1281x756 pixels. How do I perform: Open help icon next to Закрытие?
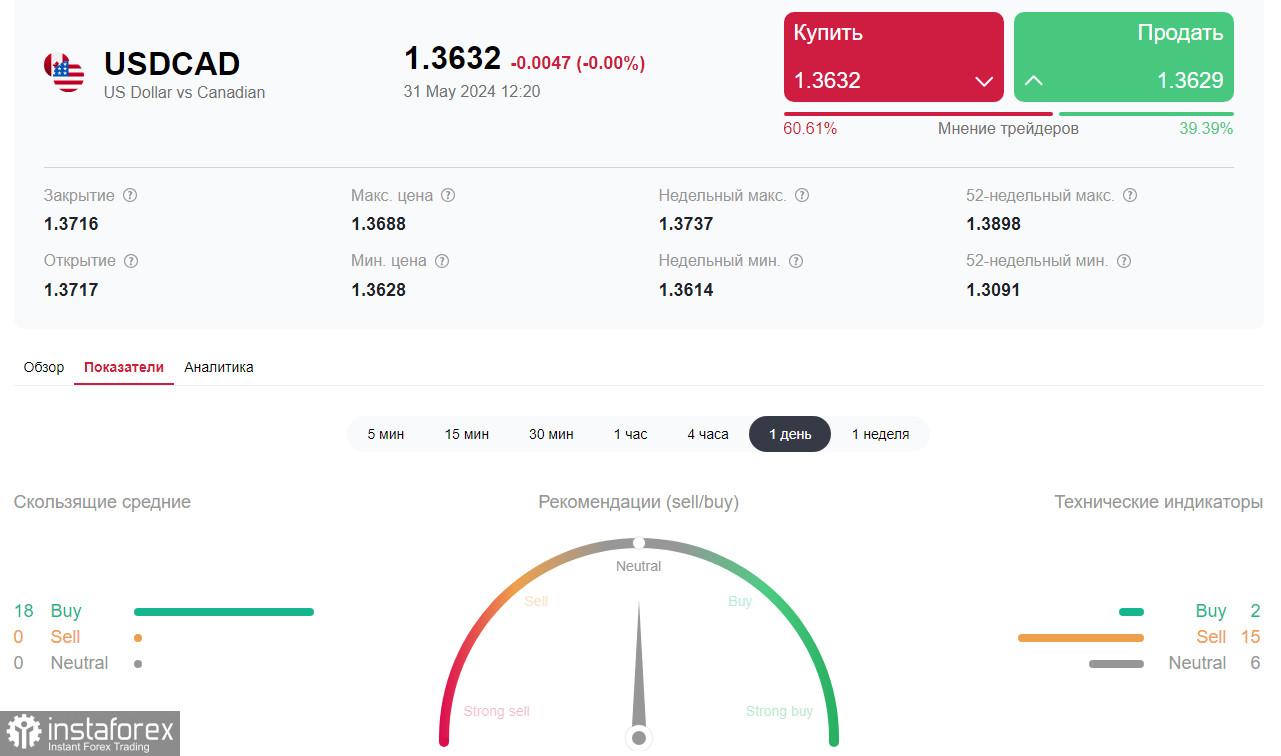point(130,196)
